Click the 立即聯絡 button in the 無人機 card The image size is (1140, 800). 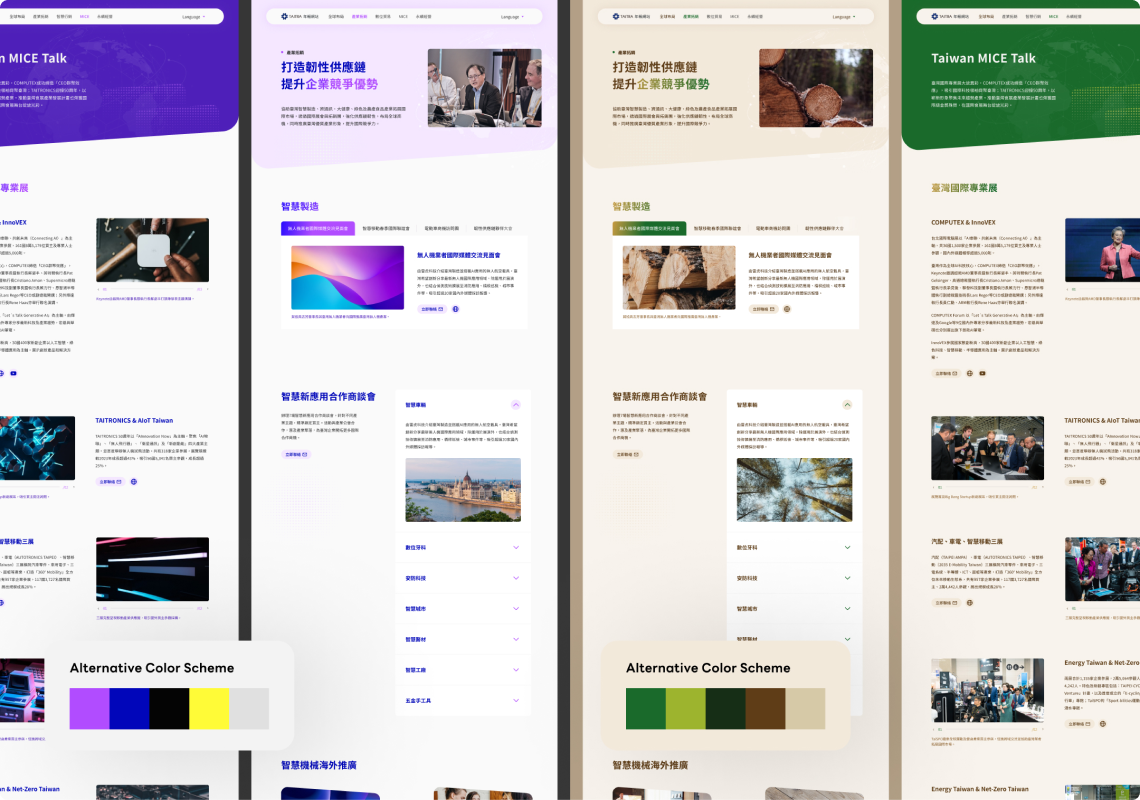[431, 308]
